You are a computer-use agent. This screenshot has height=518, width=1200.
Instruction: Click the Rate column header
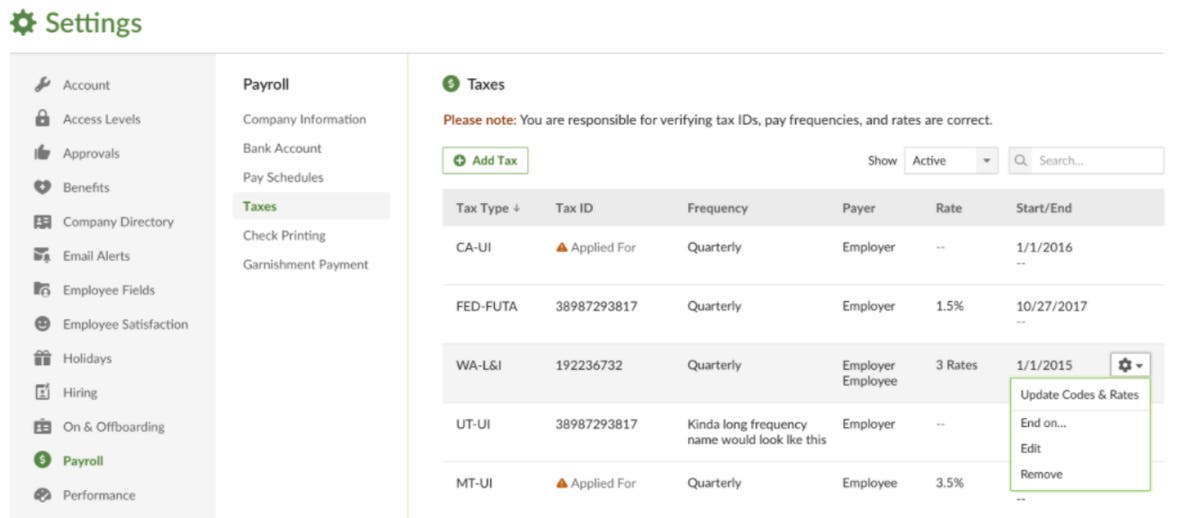click(948, 209)
